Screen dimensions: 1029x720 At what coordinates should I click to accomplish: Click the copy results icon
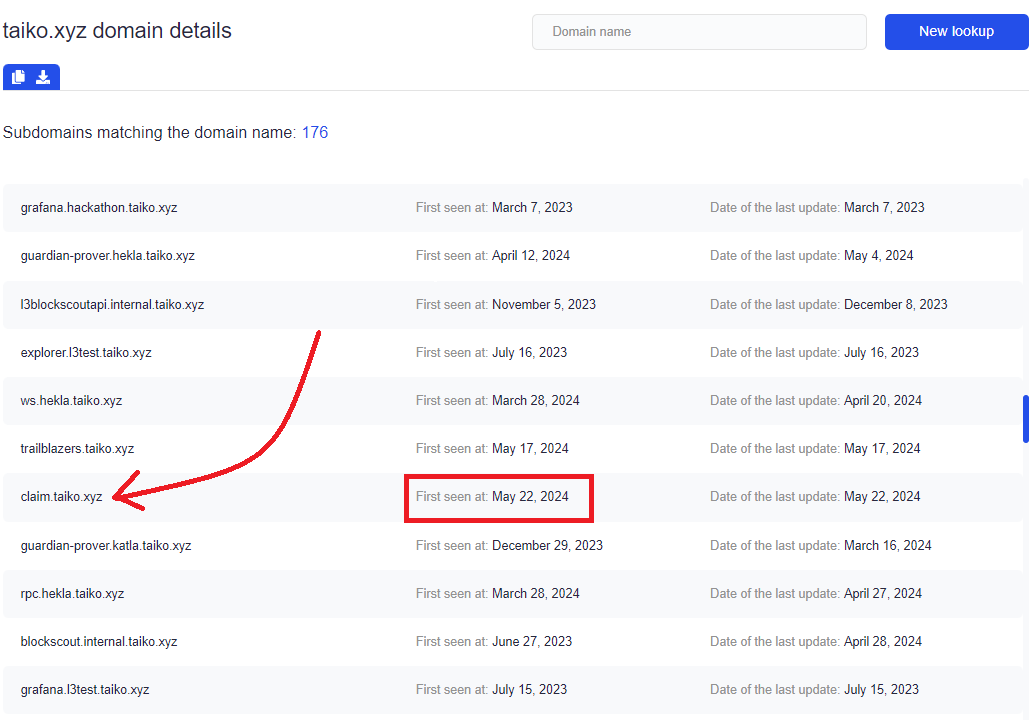pos(18,77)
